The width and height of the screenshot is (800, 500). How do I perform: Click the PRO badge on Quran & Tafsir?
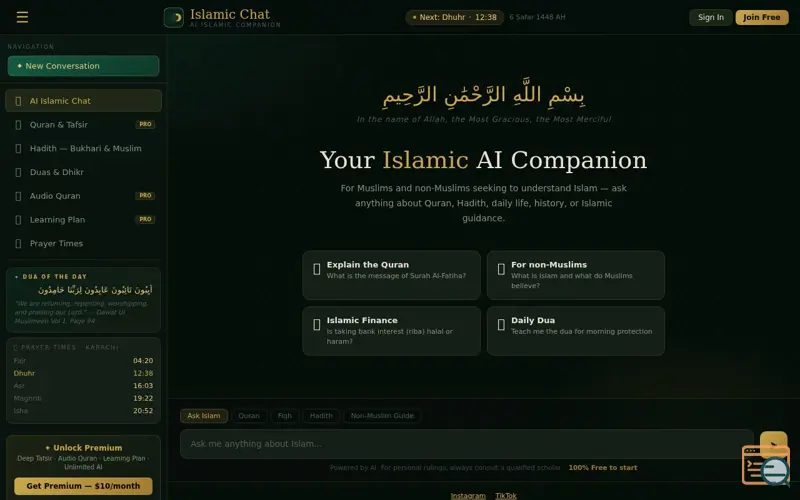point(145,124)
